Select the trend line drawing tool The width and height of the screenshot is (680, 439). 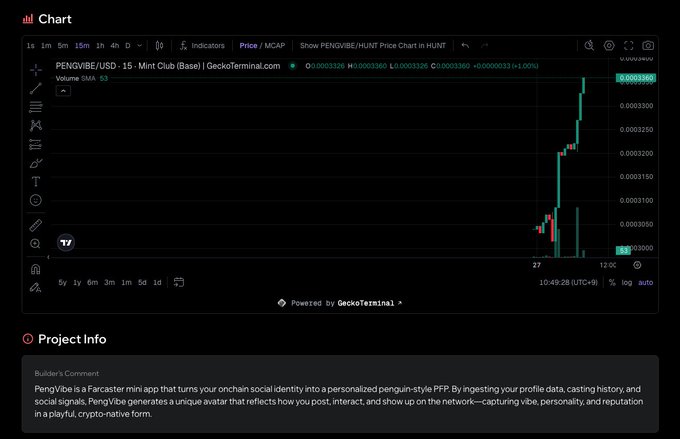[36, 88]
